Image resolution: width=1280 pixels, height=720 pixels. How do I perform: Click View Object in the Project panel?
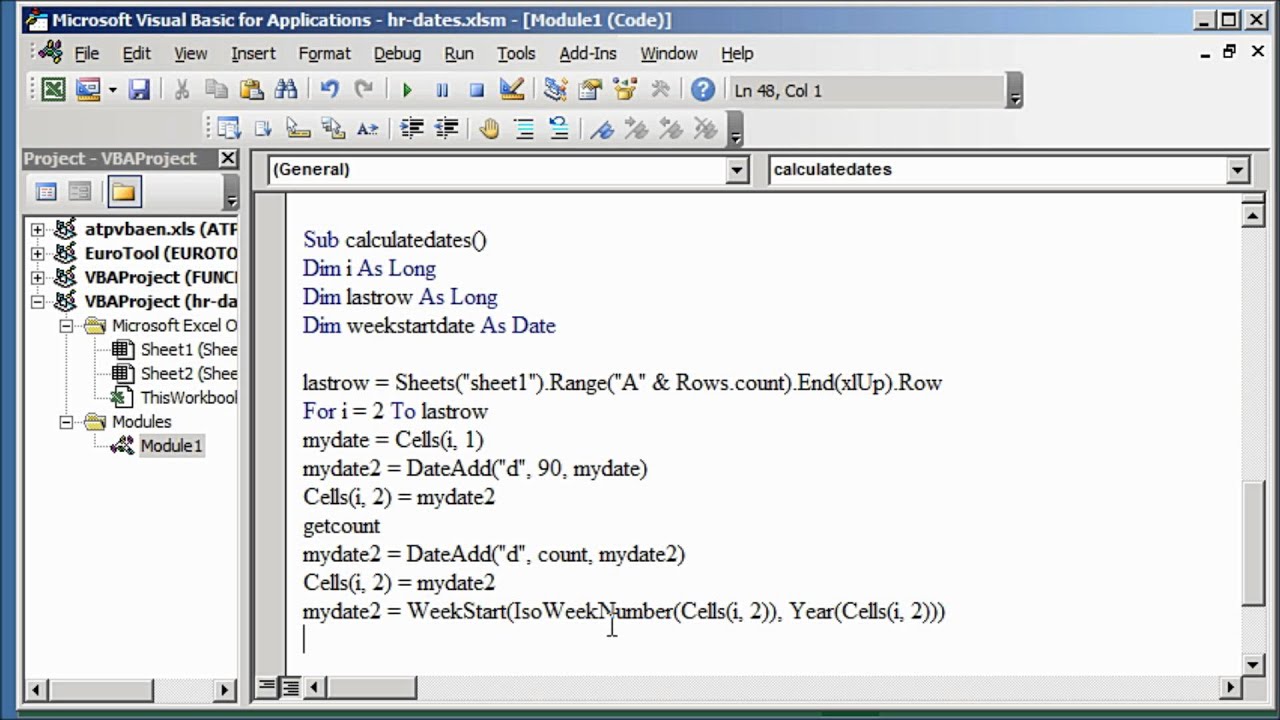coord(80,192)
